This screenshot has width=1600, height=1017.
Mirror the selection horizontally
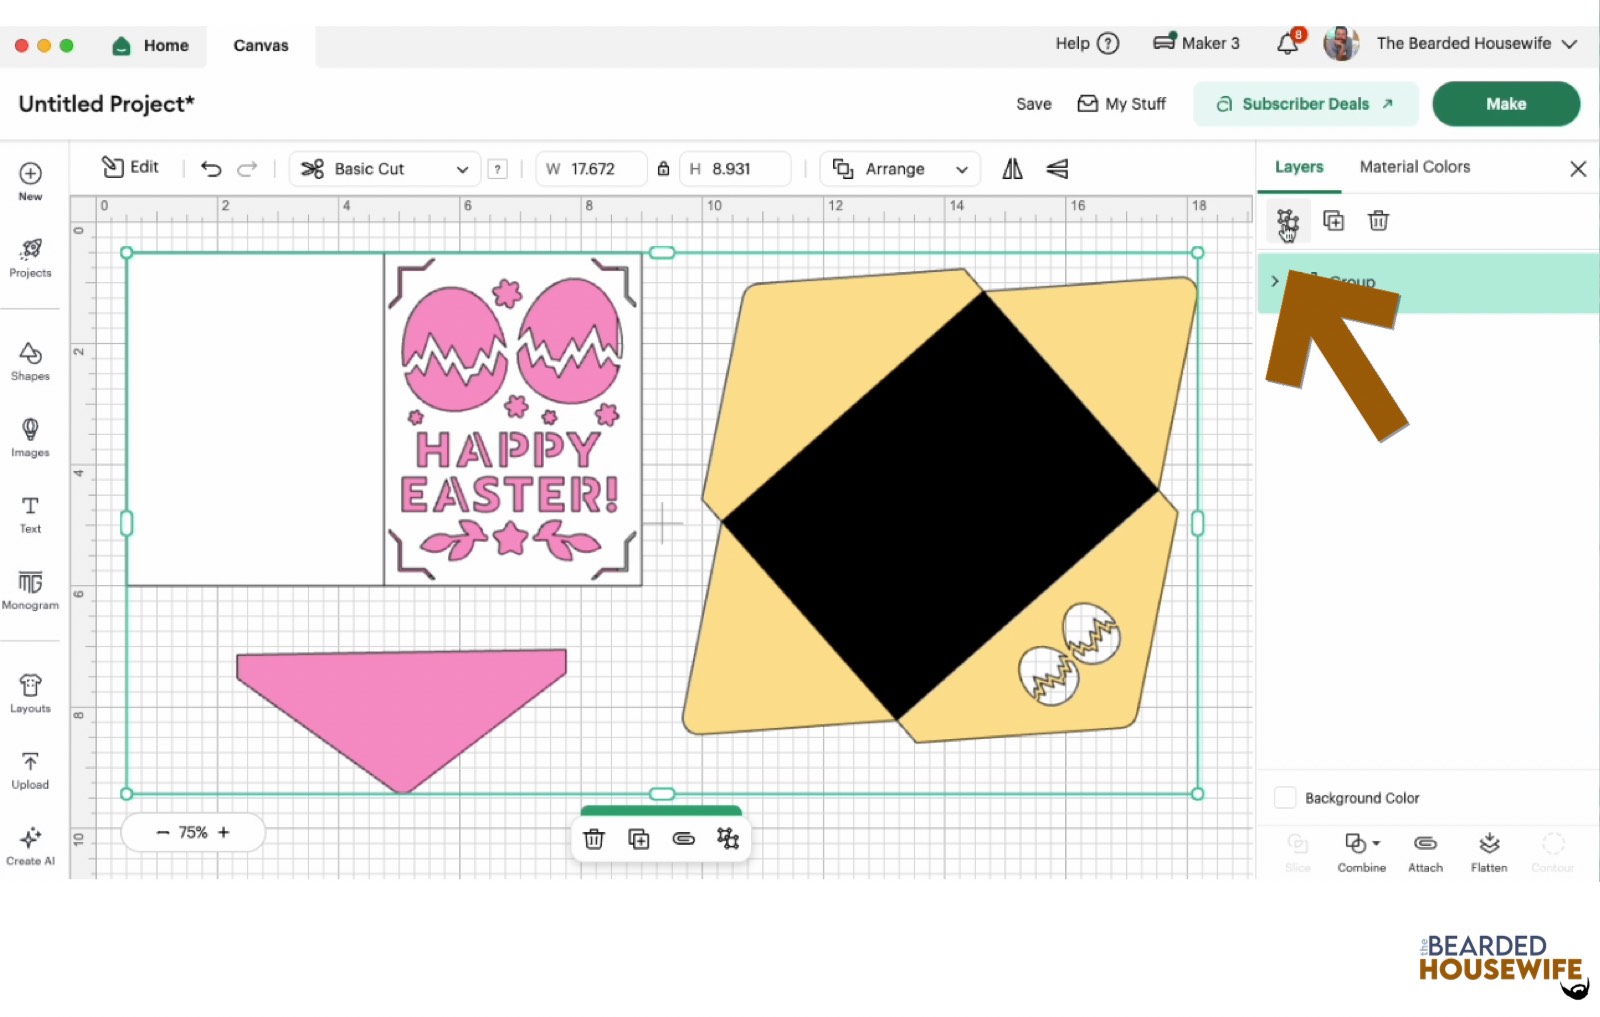pyautogui.click(x=1011, y=169)
